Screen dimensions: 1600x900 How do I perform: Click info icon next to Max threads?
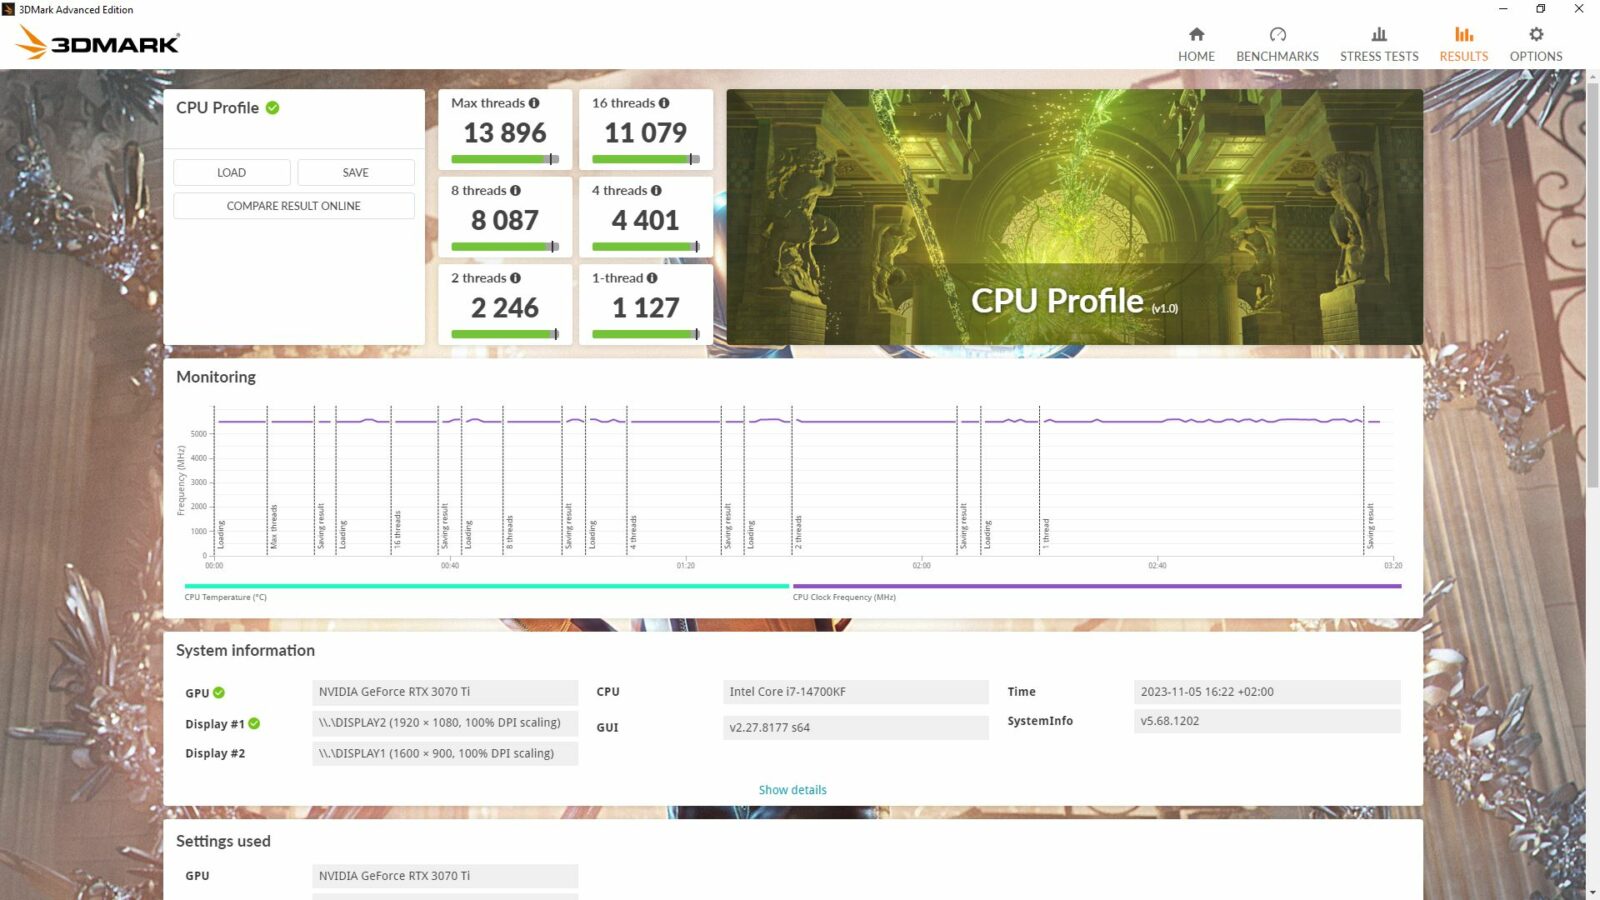(x=534, y=103)
